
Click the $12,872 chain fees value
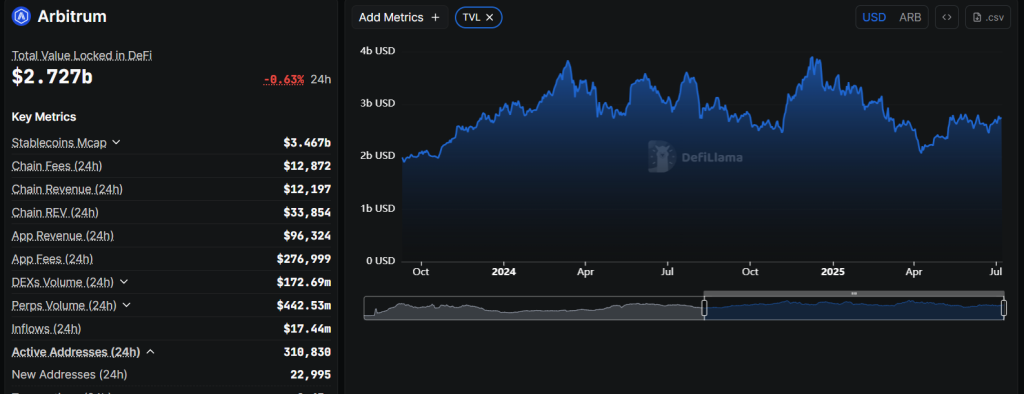(307, 166)
